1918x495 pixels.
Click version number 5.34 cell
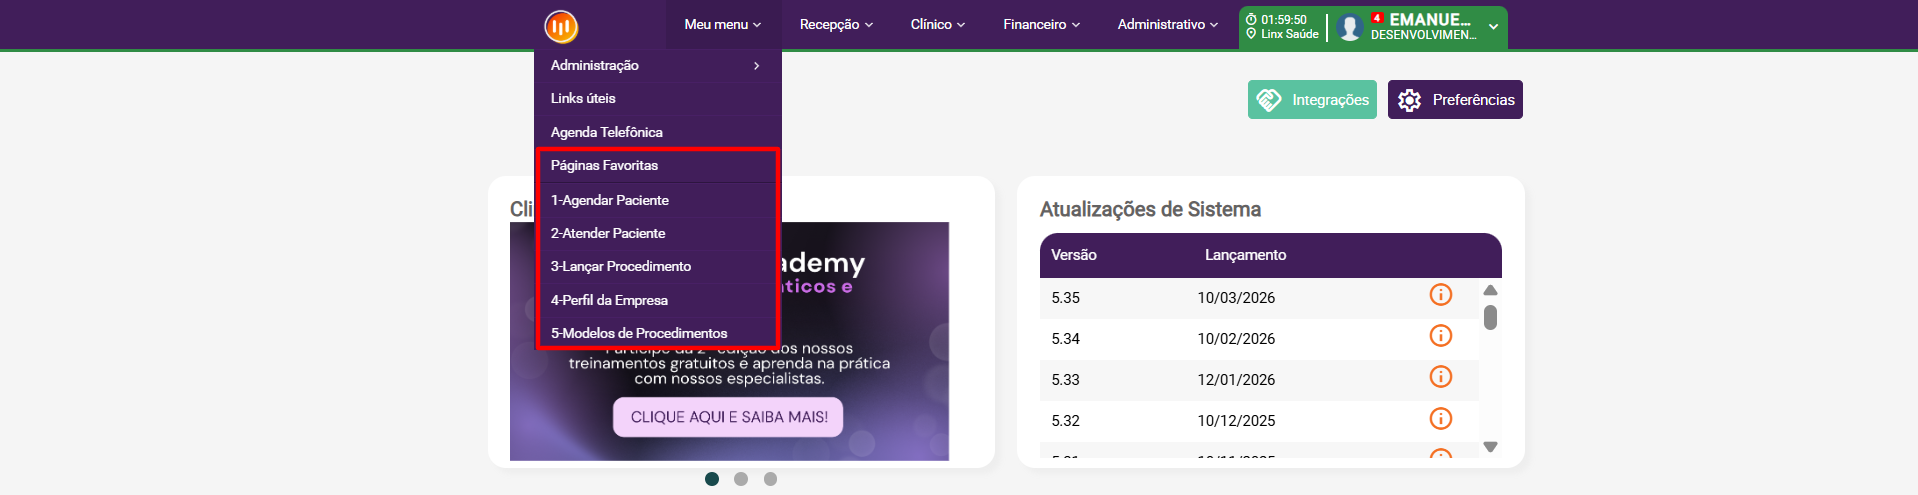click(1065, 339)
